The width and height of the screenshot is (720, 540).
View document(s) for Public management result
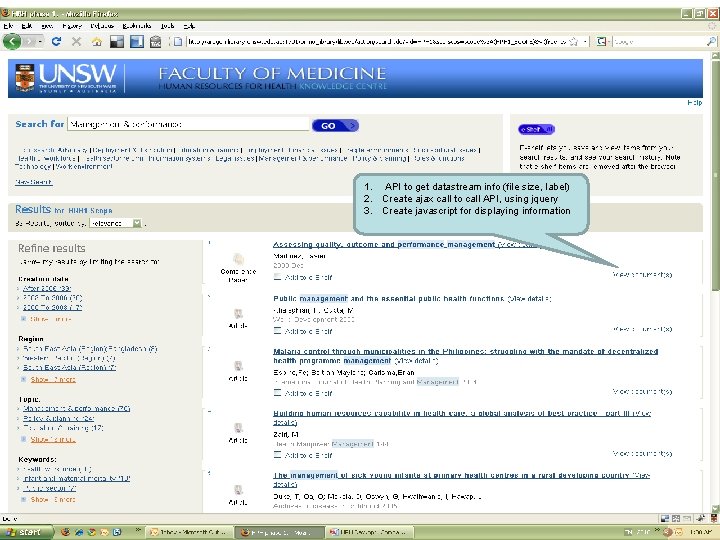(x=642, y=329)
